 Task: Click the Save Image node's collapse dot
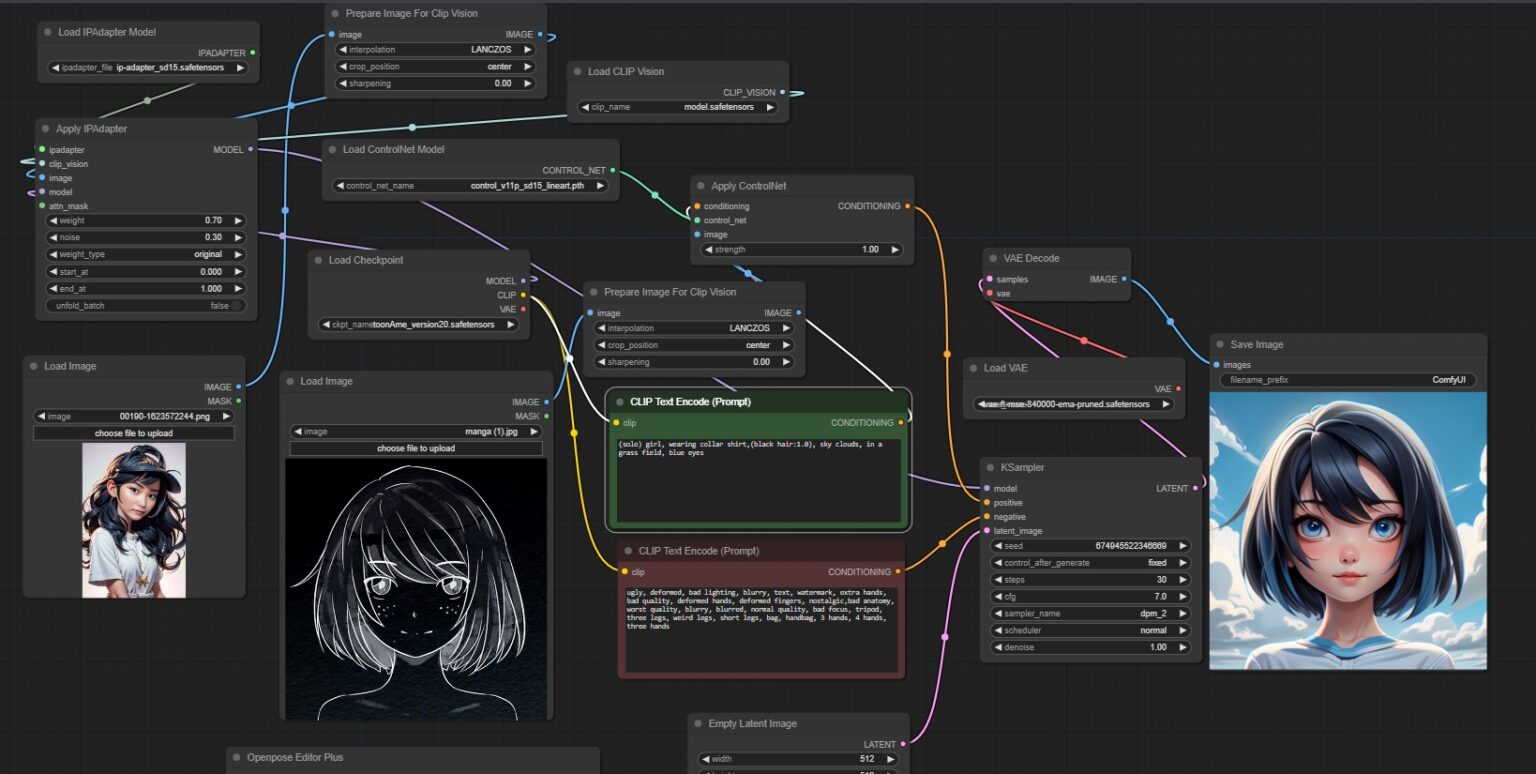tap(1219, 345)
